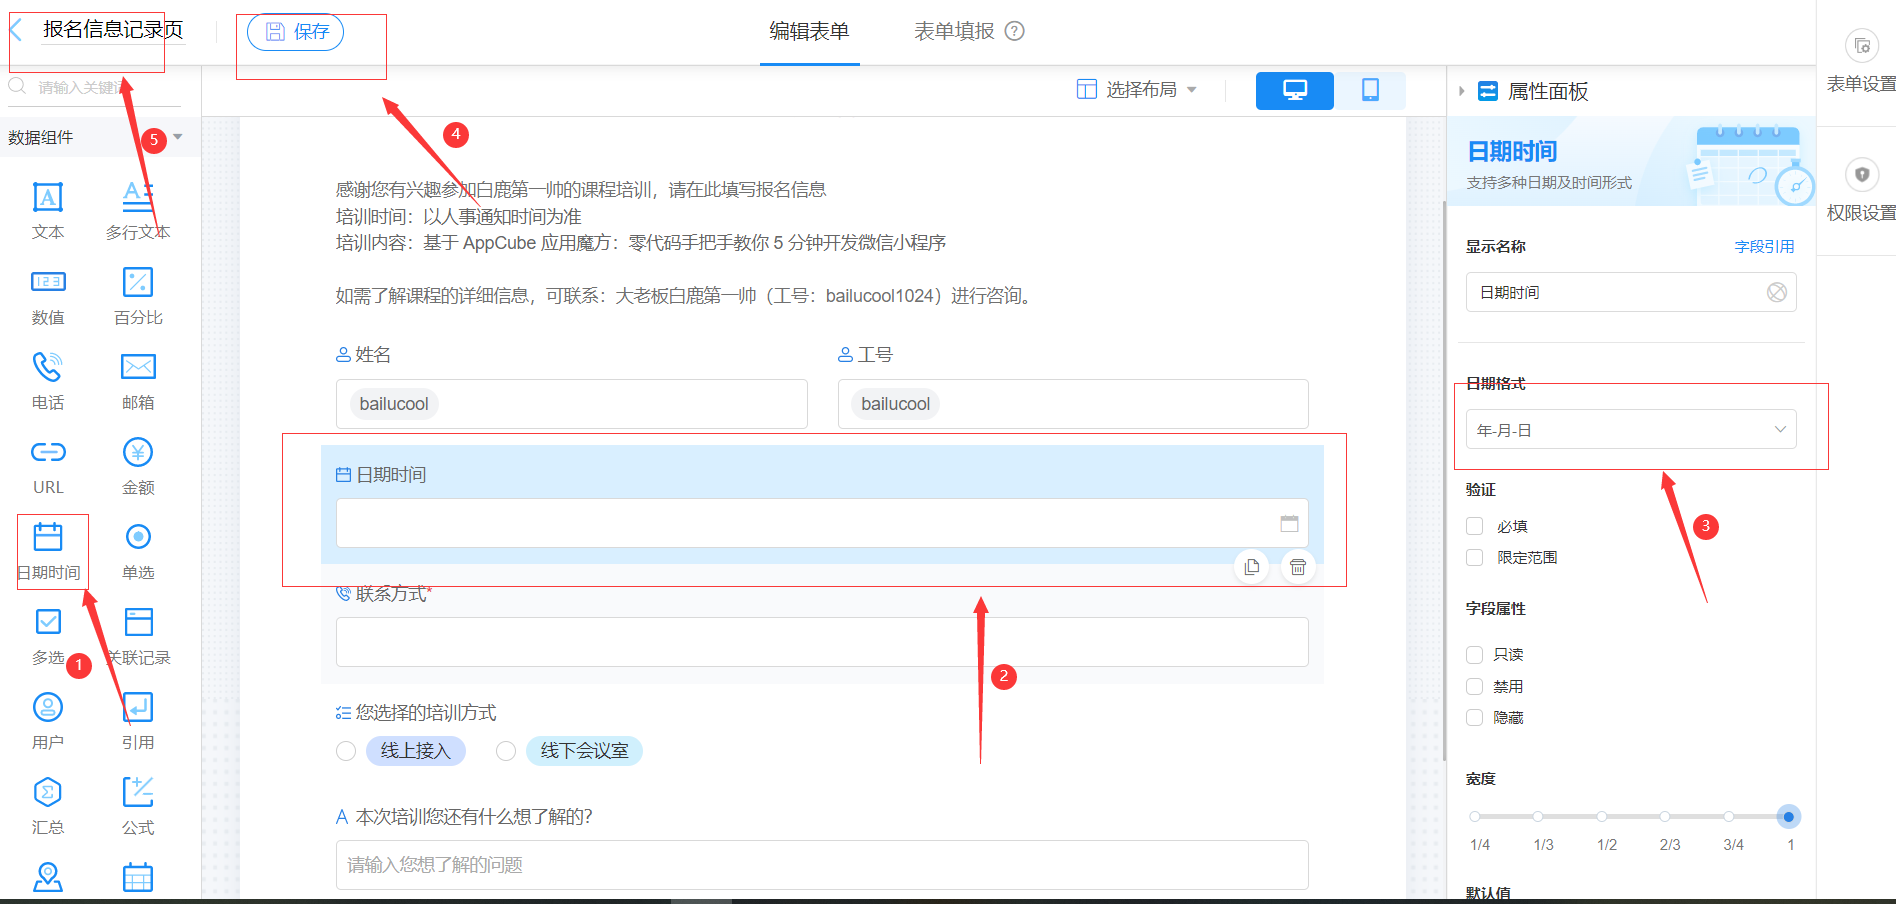Add a 百分比 percentage component
1896x904 pixels.
tap(138, 296)
